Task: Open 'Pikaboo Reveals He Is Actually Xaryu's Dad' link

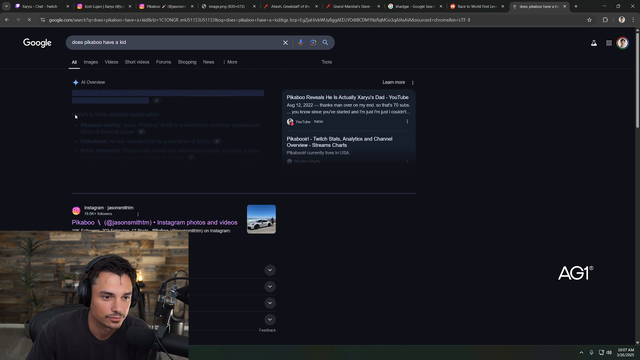Action: pos(347,97)
